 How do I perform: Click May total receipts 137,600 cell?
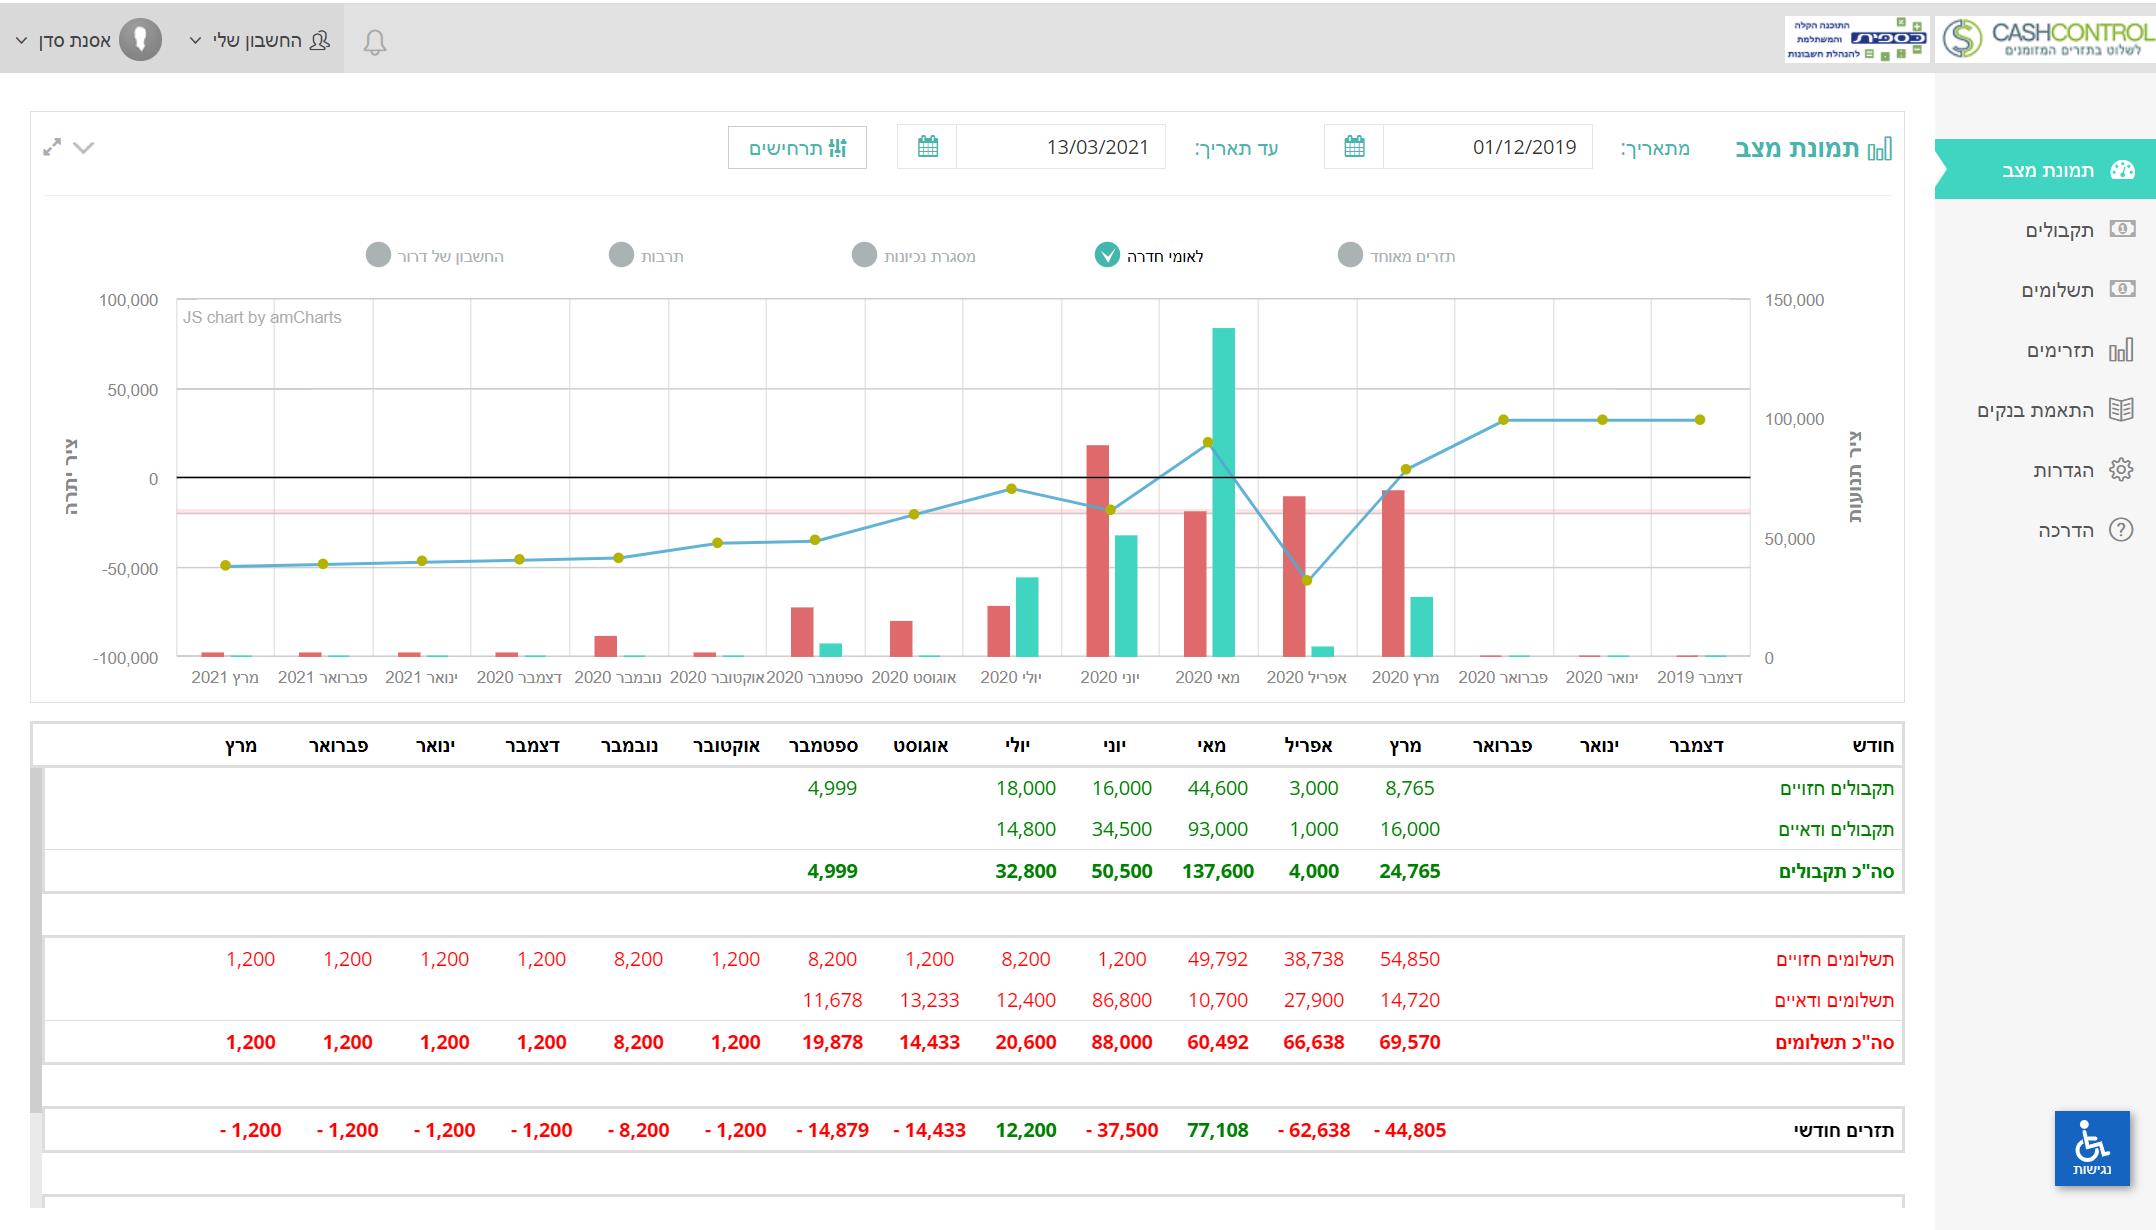(x=1217, y=871)
